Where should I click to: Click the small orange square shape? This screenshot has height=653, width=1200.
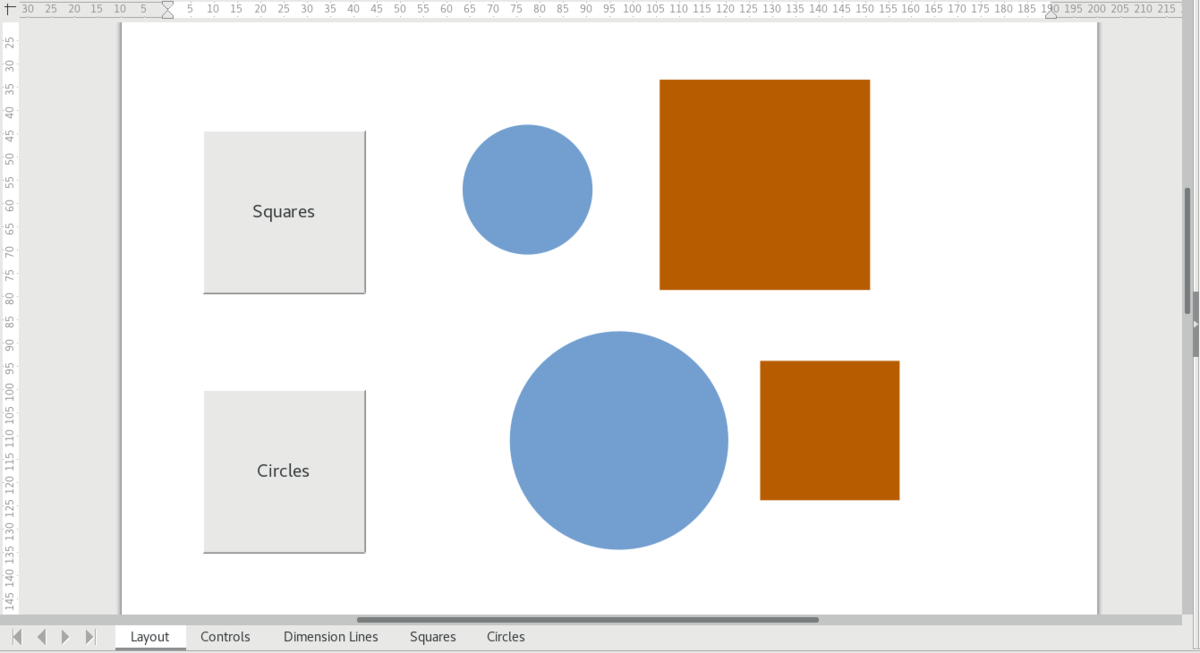pyautogui.click(x=830, y=430)
